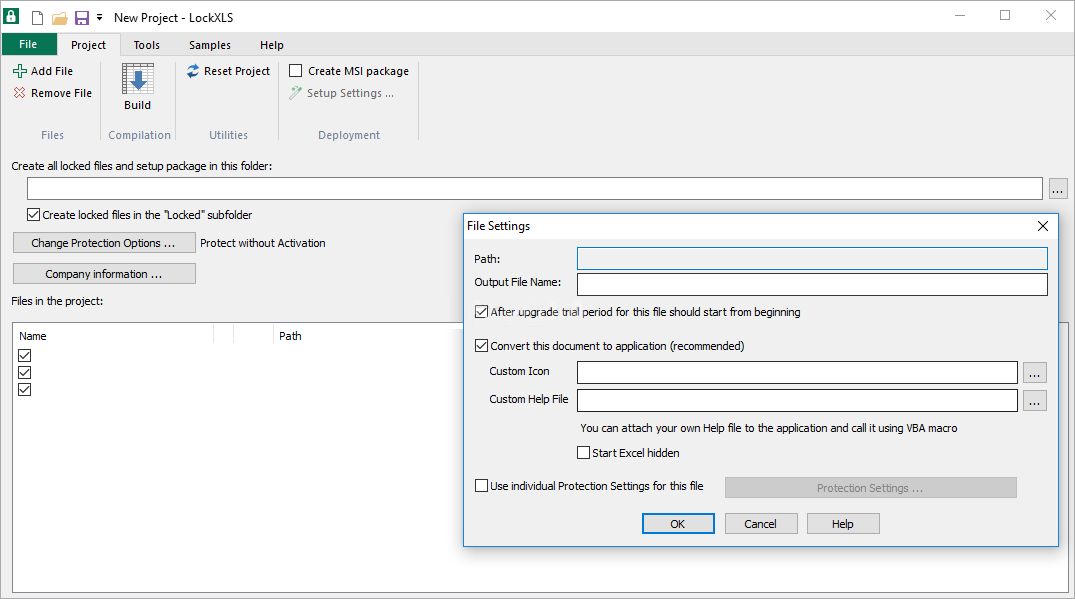Viewport: 1075px width, 599px height.
Task: Open the File menu
Action: 28,44
